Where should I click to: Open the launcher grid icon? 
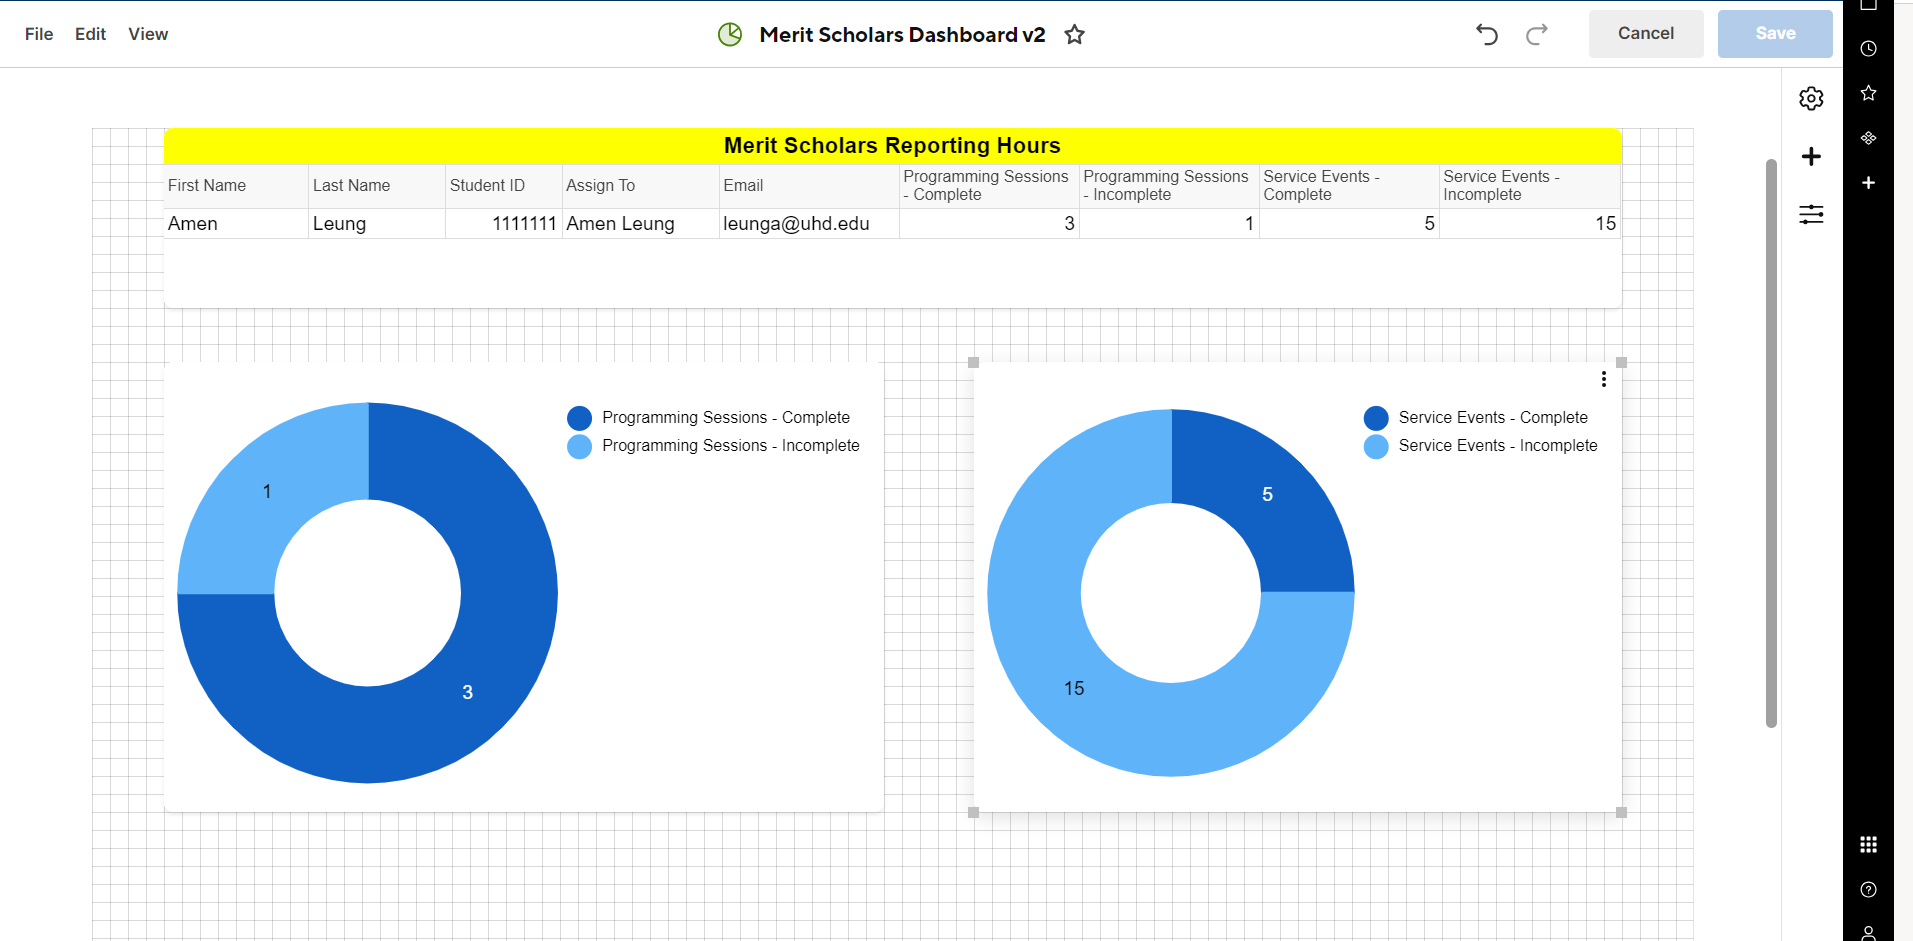(x=1868, y=845)
